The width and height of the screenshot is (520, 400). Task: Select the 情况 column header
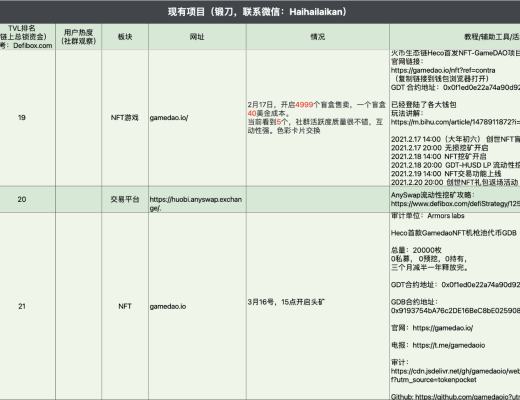tap(318, 37)
